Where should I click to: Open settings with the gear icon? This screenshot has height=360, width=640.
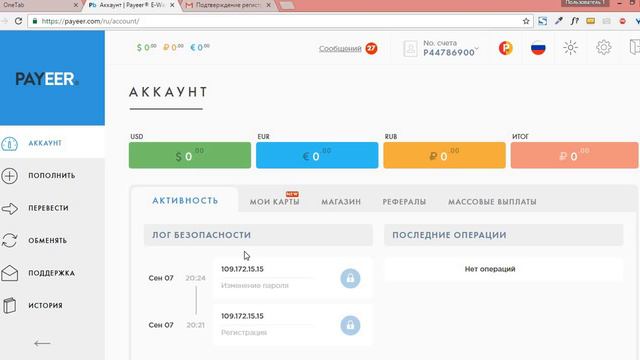604,48
